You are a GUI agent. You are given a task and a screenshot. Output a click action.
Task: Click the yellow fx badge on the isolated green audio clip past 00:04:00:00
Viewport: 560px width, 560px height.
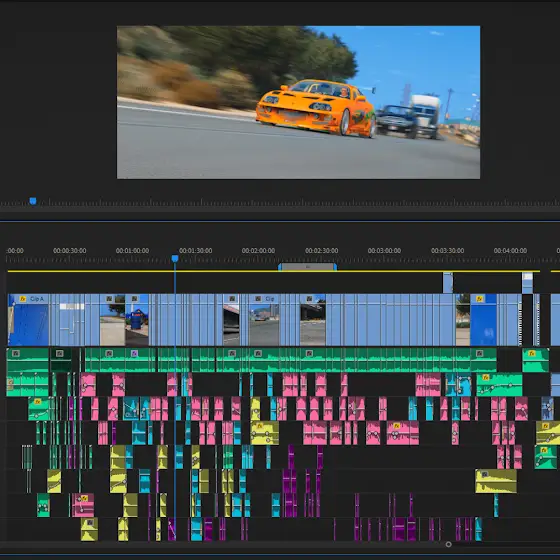click(x=531, y=353)
